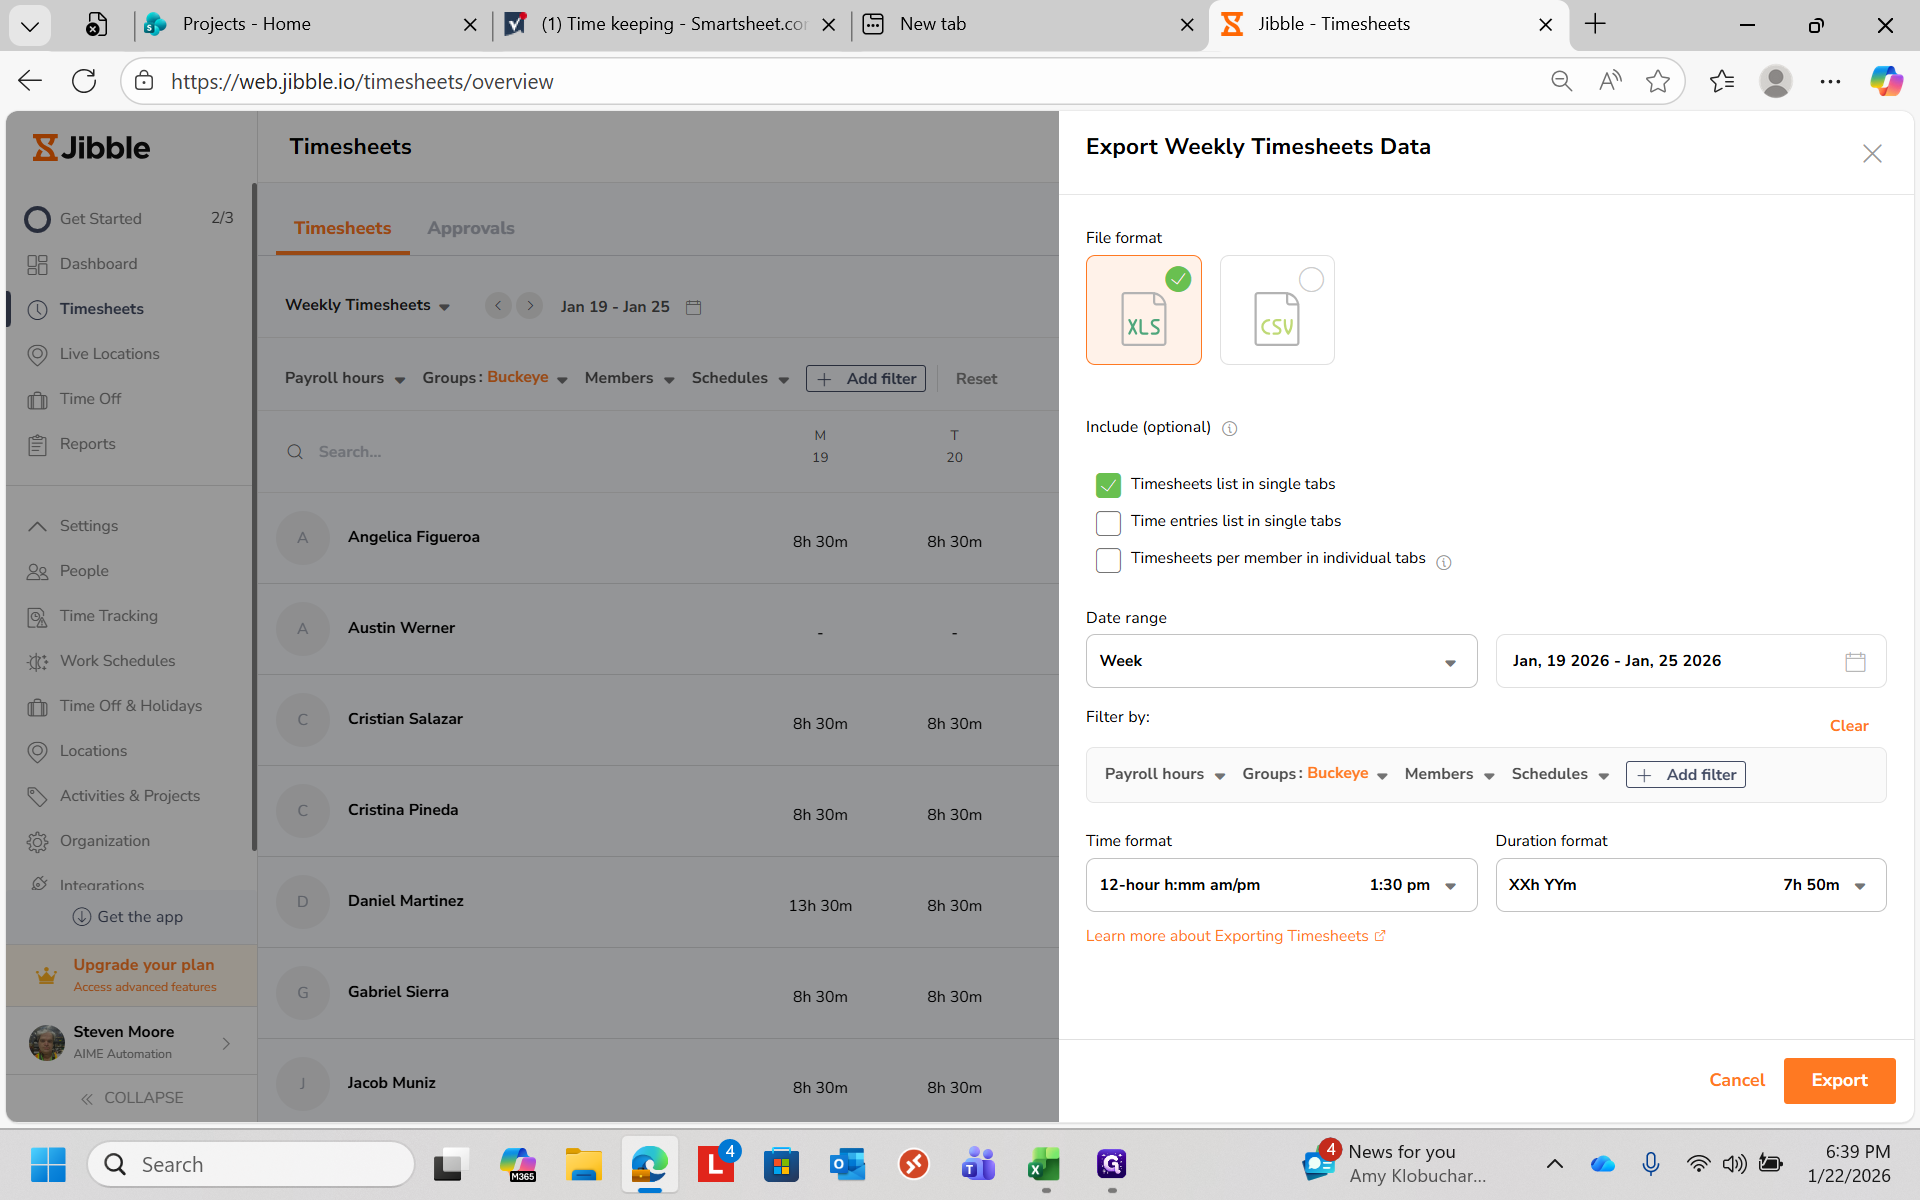The image size is (1920, 1200).
Task: Enable Time entries list in single tabs
Action: [x=1108, y=523]
